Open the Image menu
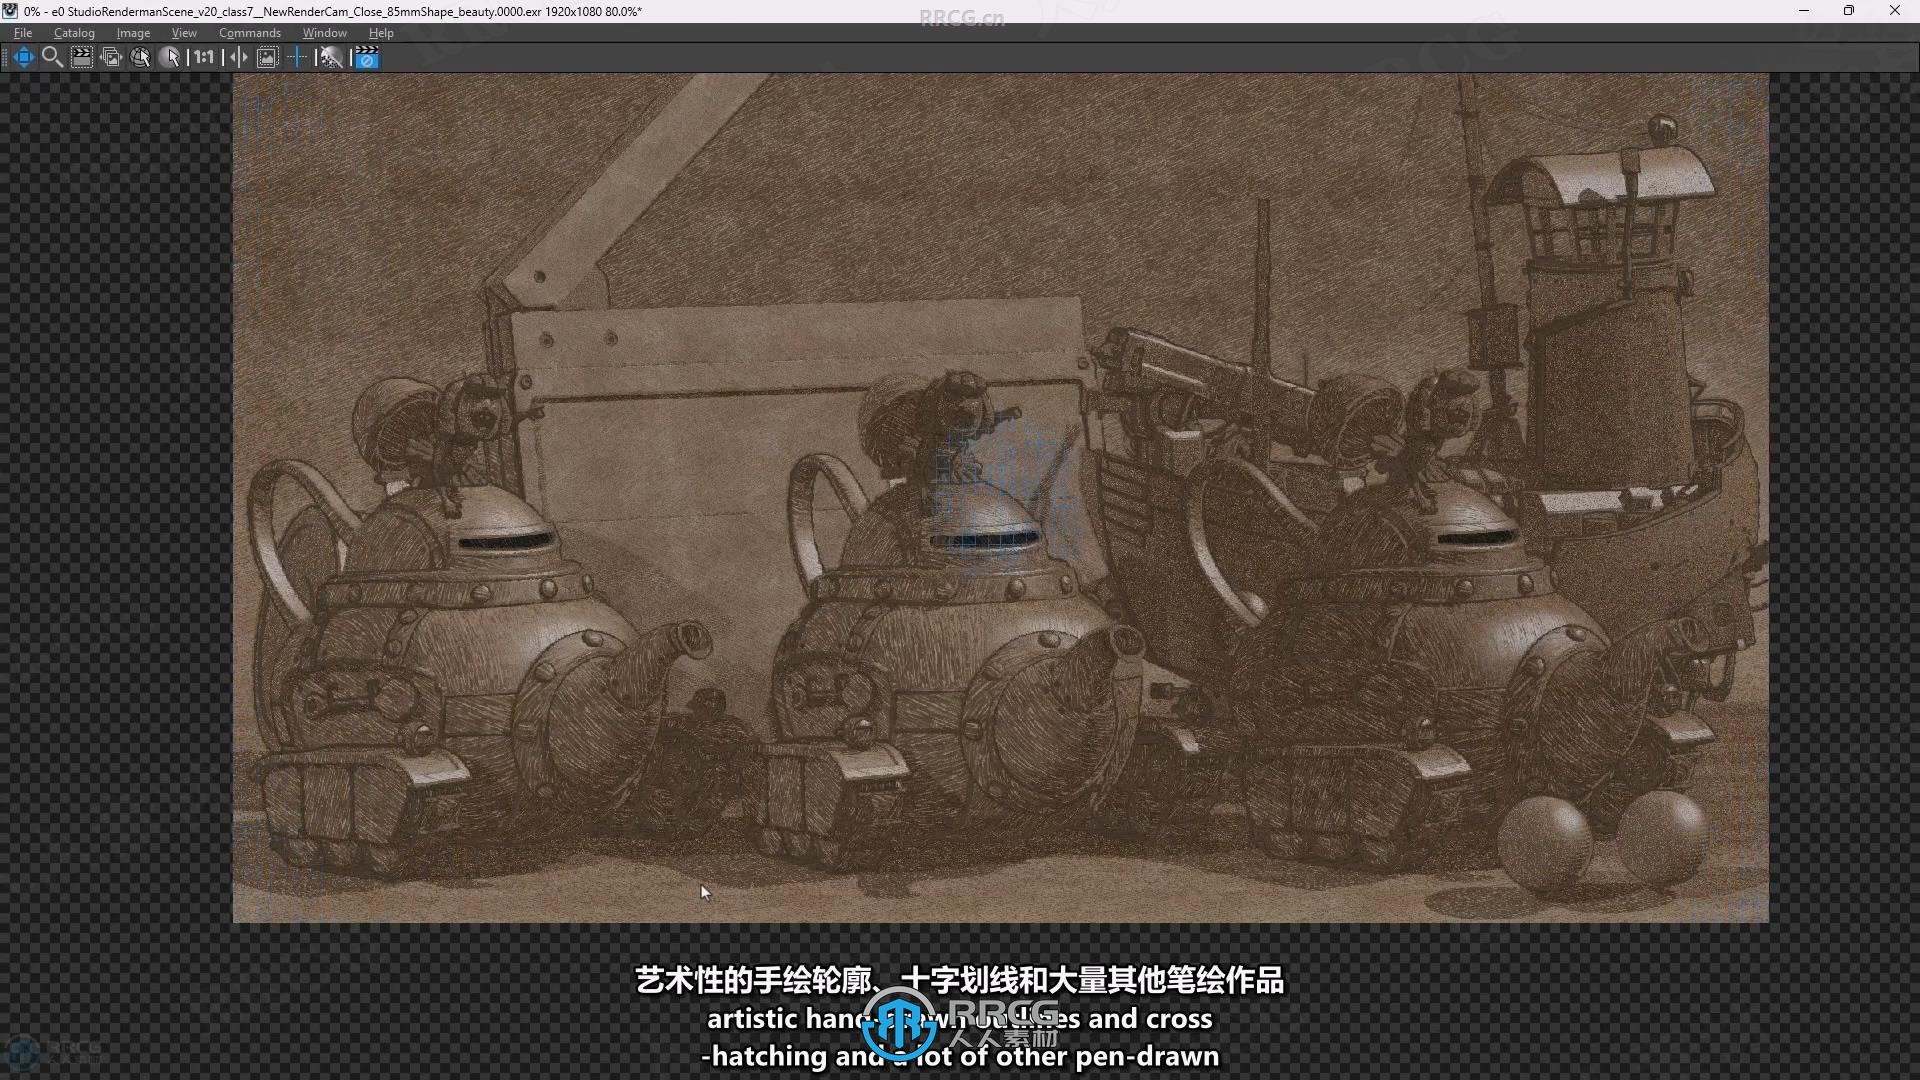Viewport: 1920px width, 1080px height. 133,33
